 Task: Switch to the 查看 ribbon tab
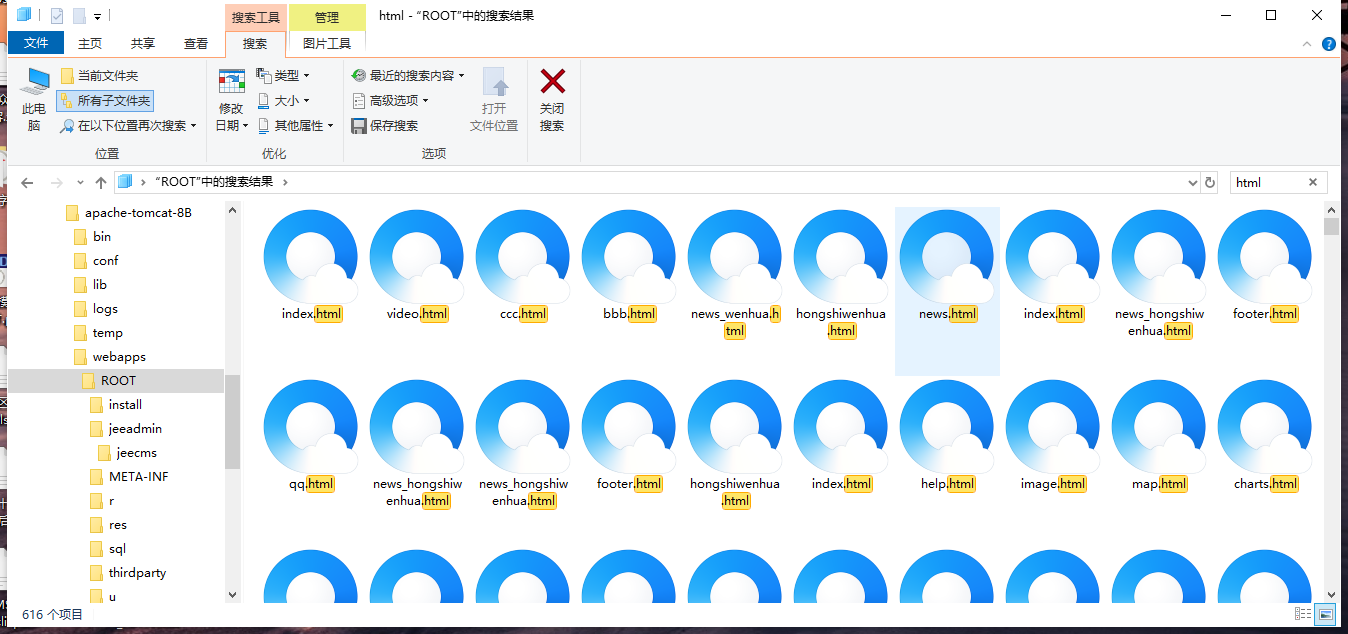pyautogui.click(x=196, y=43)
